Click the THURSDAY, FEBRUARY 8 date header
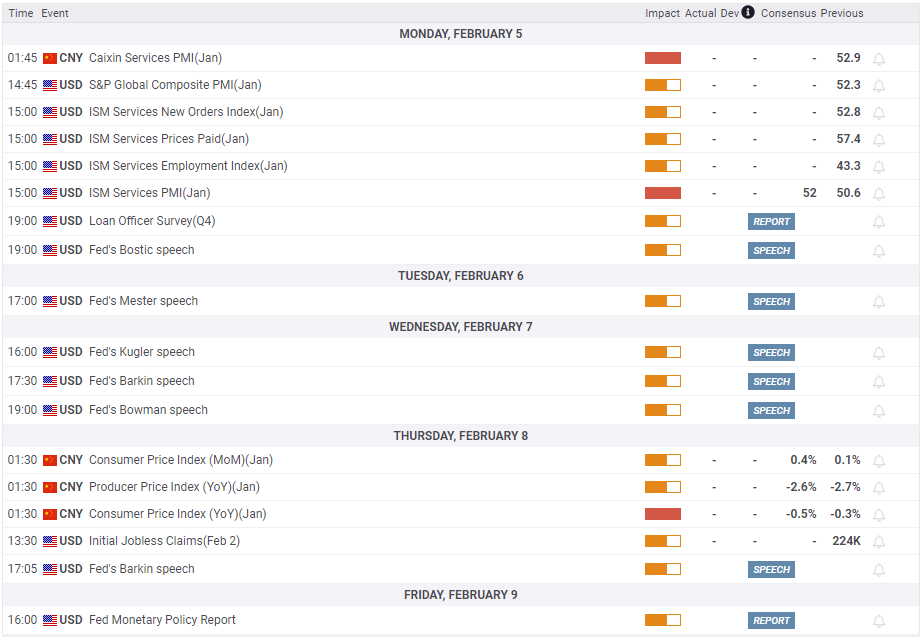The height and width of the screenshot is (637, 922). [x=460, y=436]
